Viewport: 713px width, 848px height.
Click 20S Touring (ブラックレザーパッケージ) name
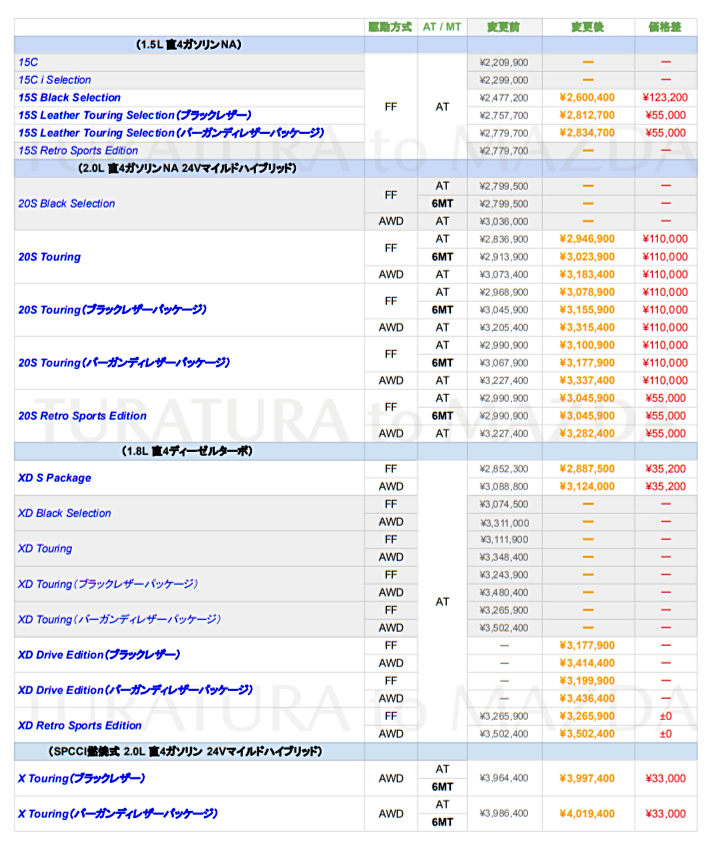click(112, 310)
